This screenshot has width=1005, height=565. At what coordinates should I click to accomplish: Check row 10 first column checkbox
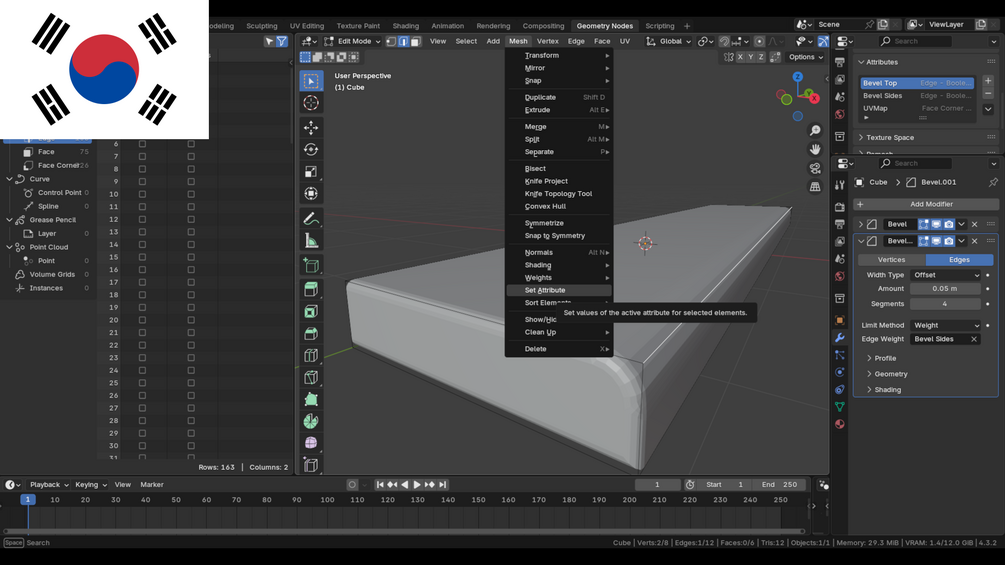(142, 194)
